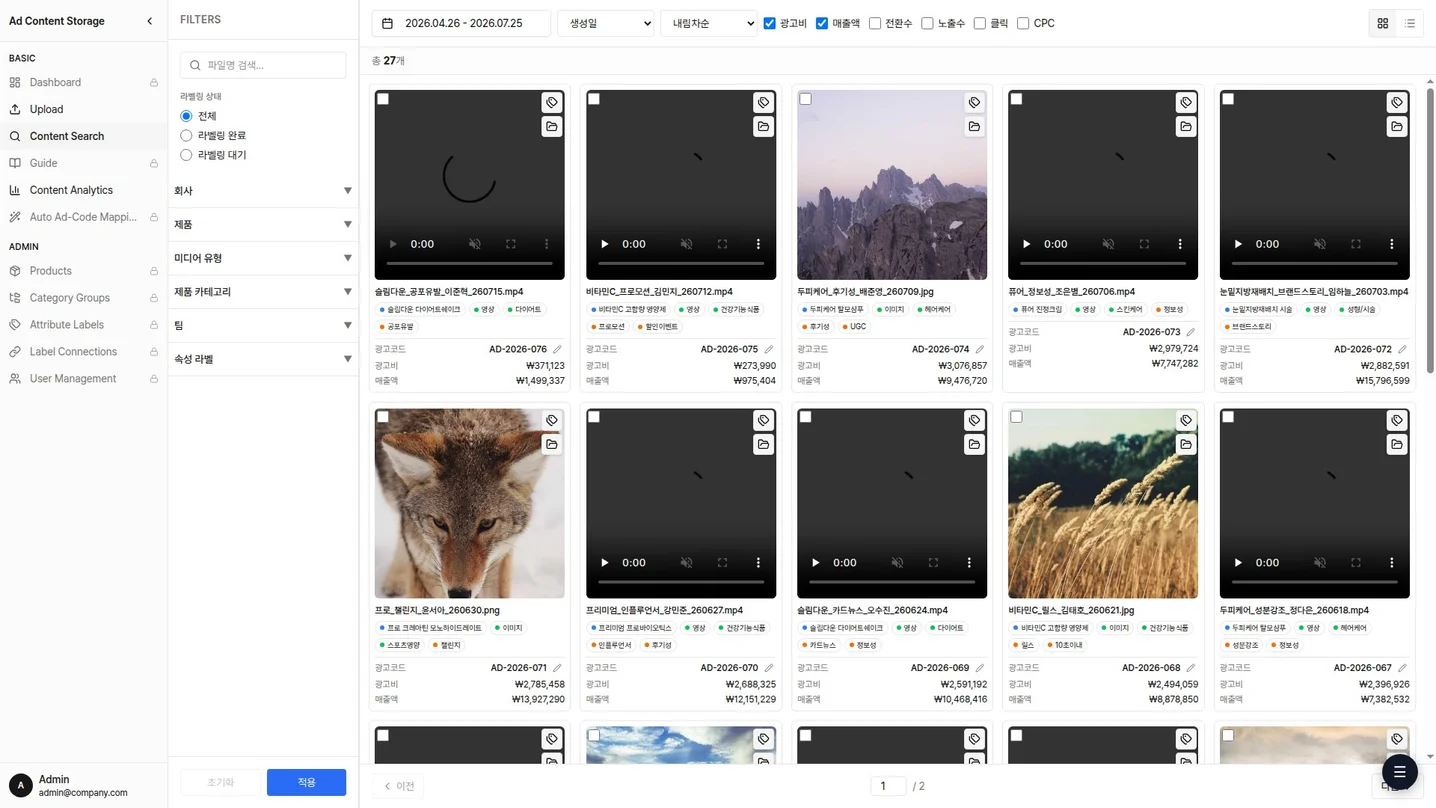This screenshot has width=1436, height=808.
Task: Open the Upload page
Action: tap(83, 109)
